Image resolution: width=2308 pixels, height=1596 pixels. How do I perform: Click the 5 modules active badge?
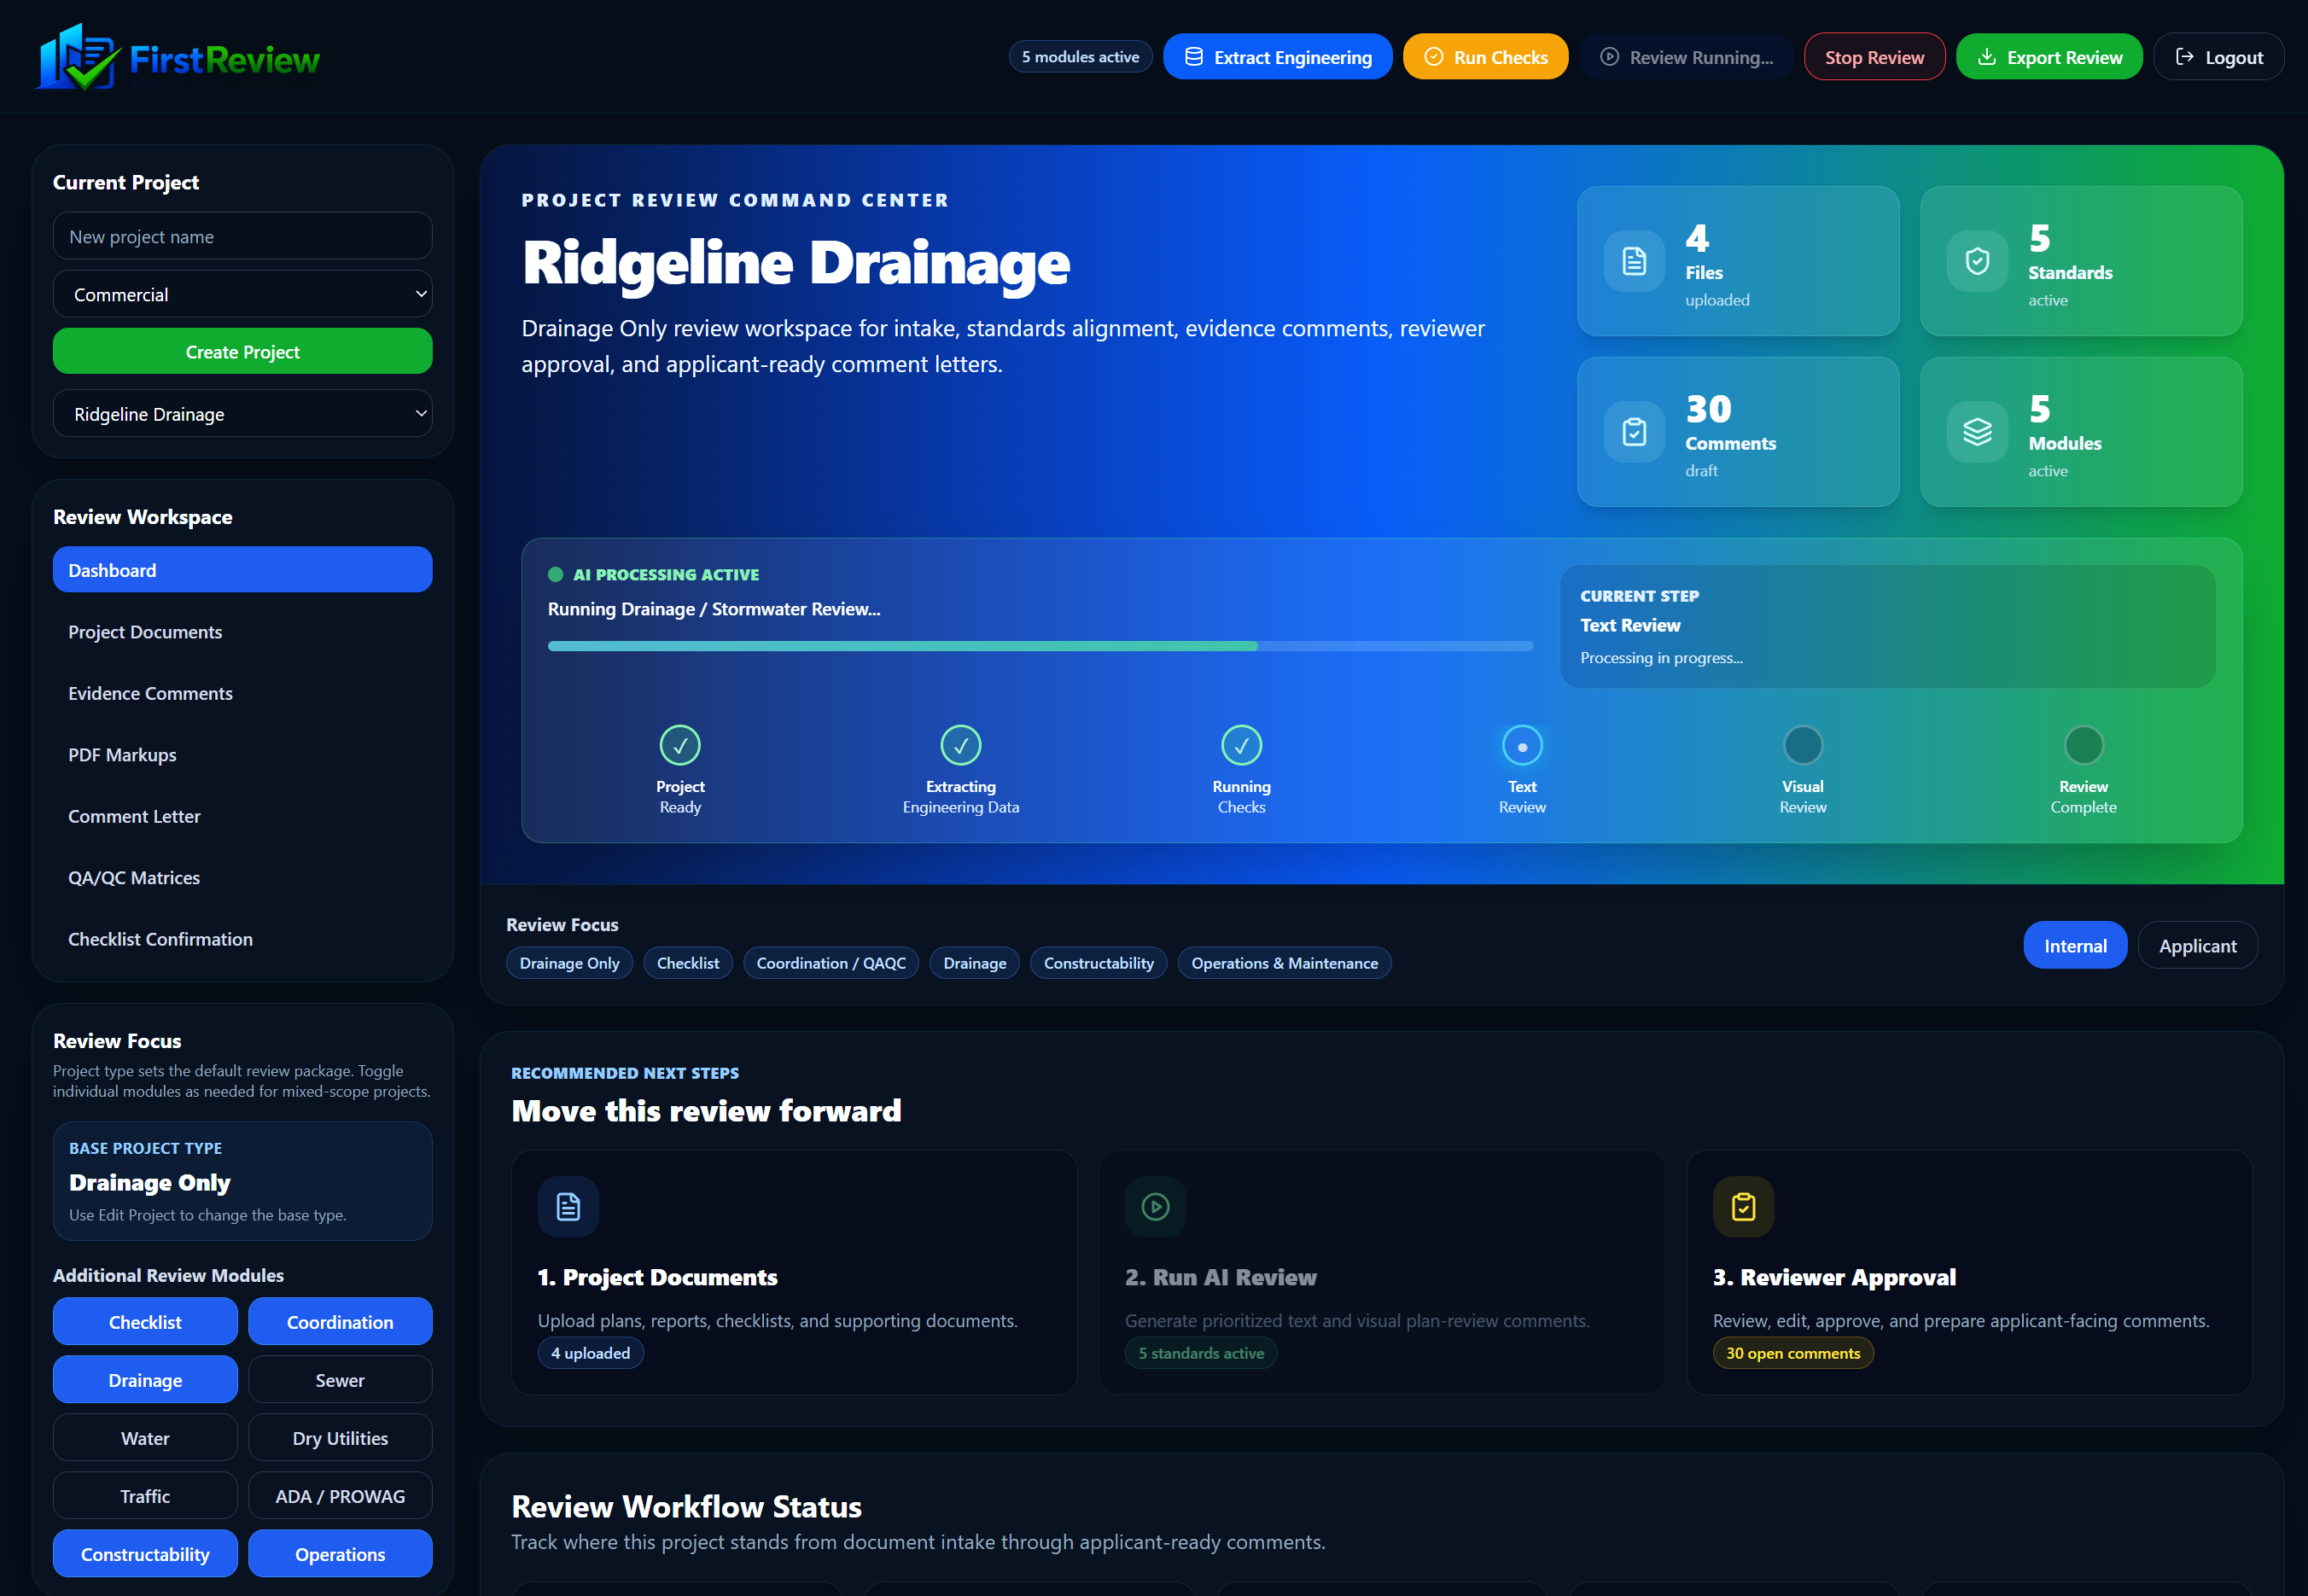(1080, 57)
